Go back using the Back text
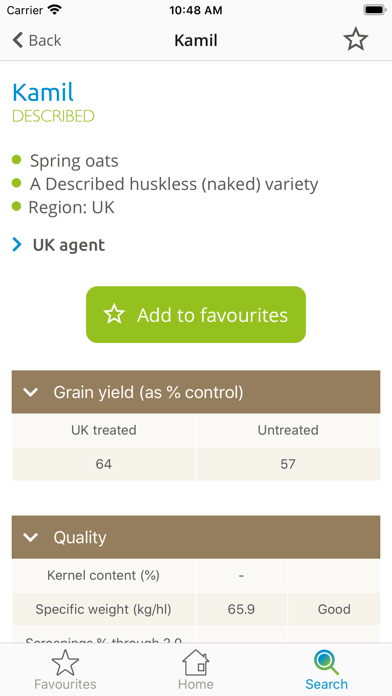The height and width of the screenshot is (696, 392). 45,40
